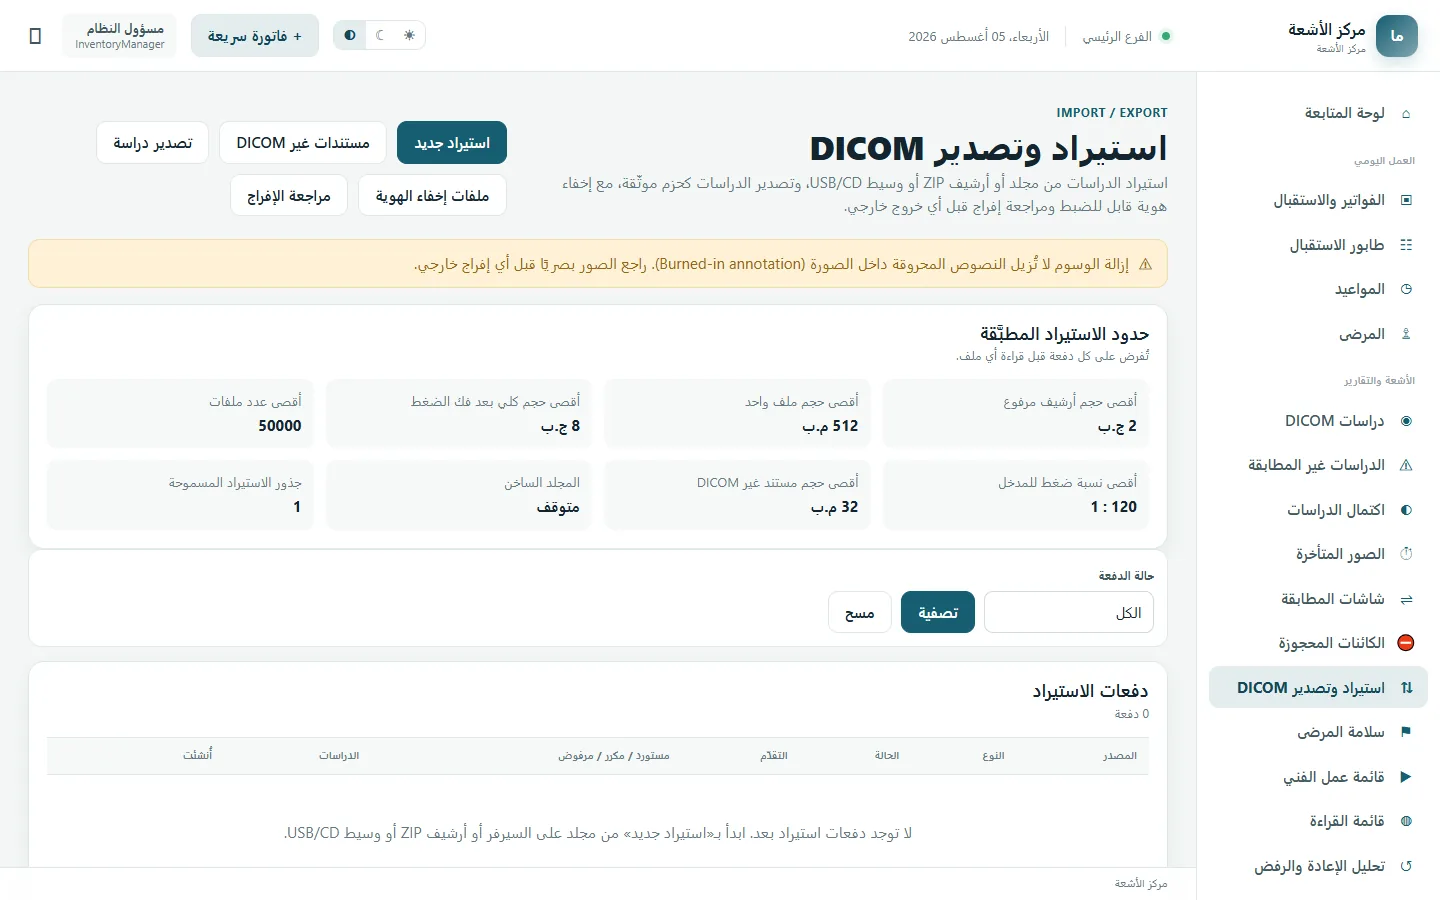Click the warning icon in the yellow alert banner
The image size is (1440, 900).
pyautogui.click(x=1145, y=264)
